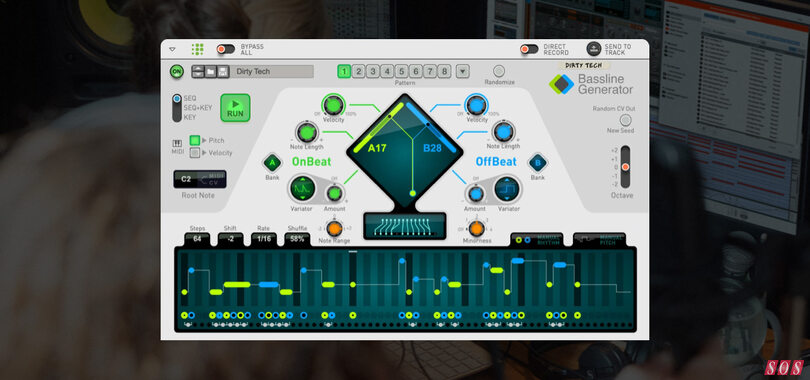Toggle the Direct Record switch

click(529, 49)
